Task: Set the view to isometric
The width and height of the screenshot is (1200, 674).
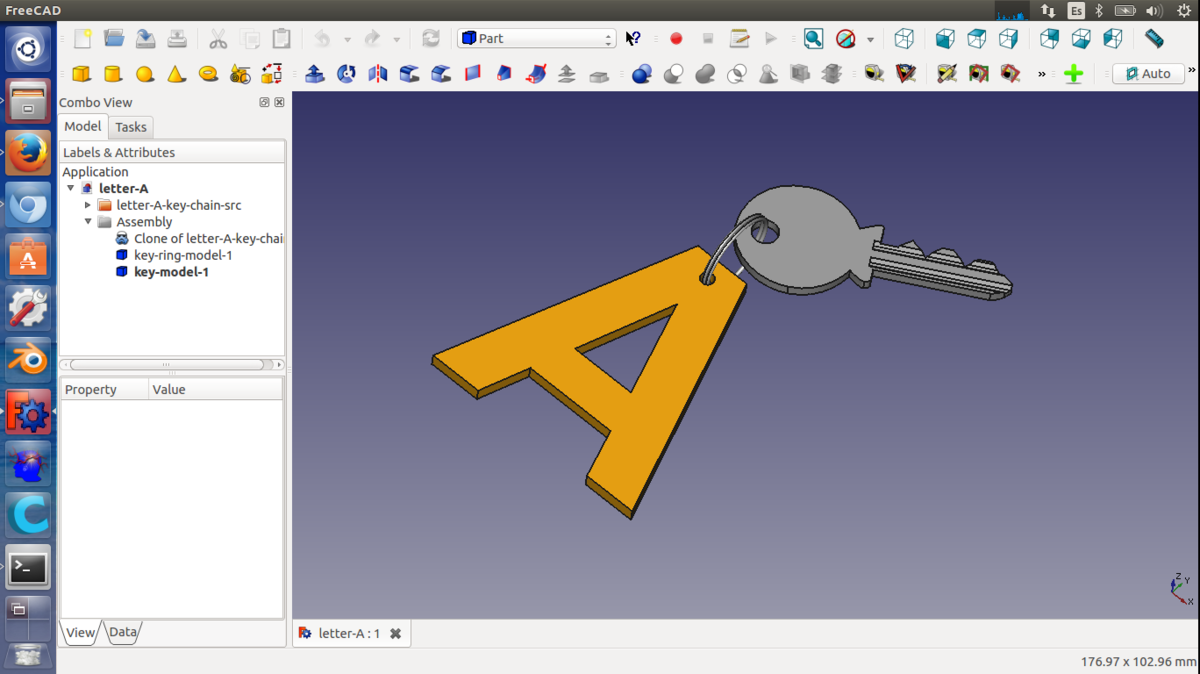Action: [905, 38]
